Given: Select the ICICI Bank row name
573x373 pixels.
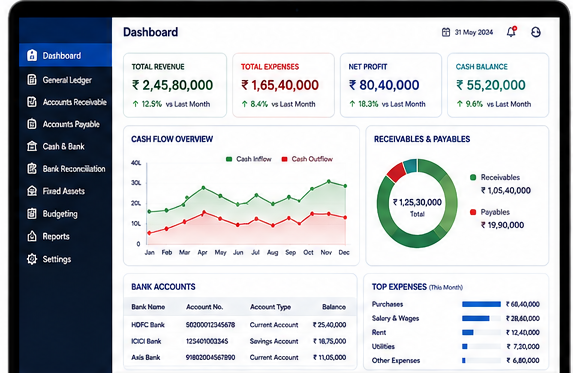Looking at the screenshot, I should pos(146,341).
